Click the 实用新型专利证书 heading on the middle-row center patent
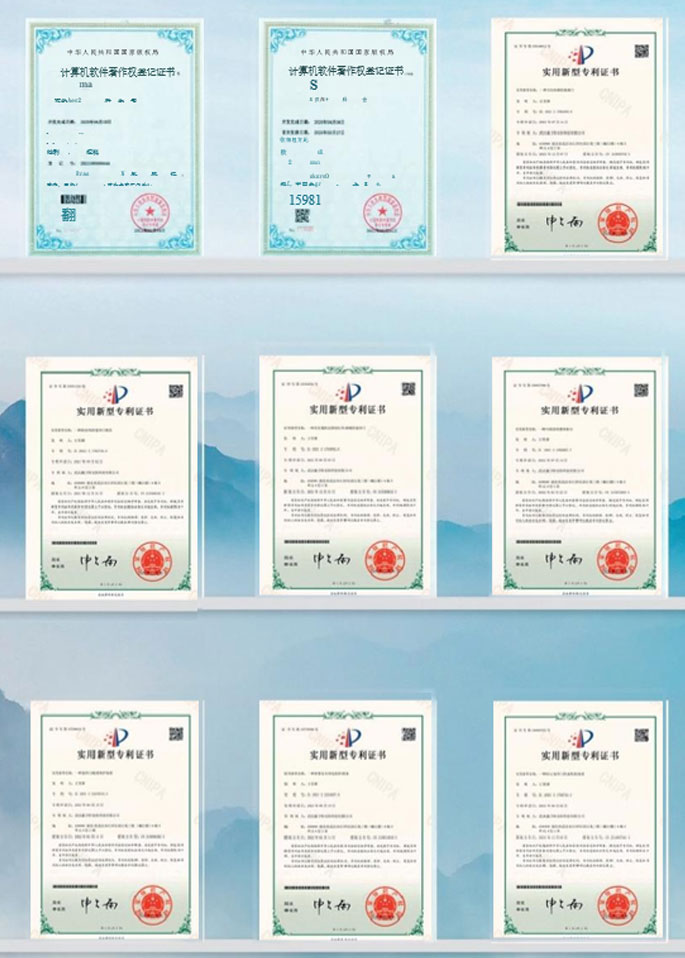Image resolution: width=685 pixels, height=958 pixels. (347, 411)
